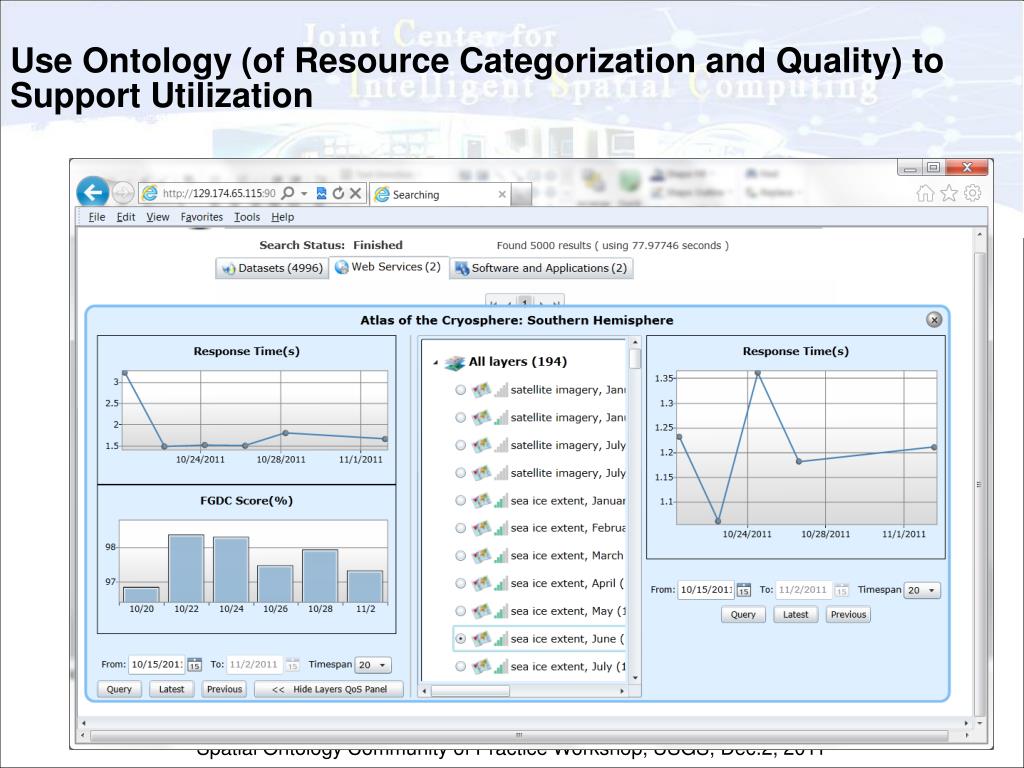Image resolution: width=1024 pixels, height=768 pixels.
Task: Select the sea ice extent, July radio button
Action: (x=460, y=666)
